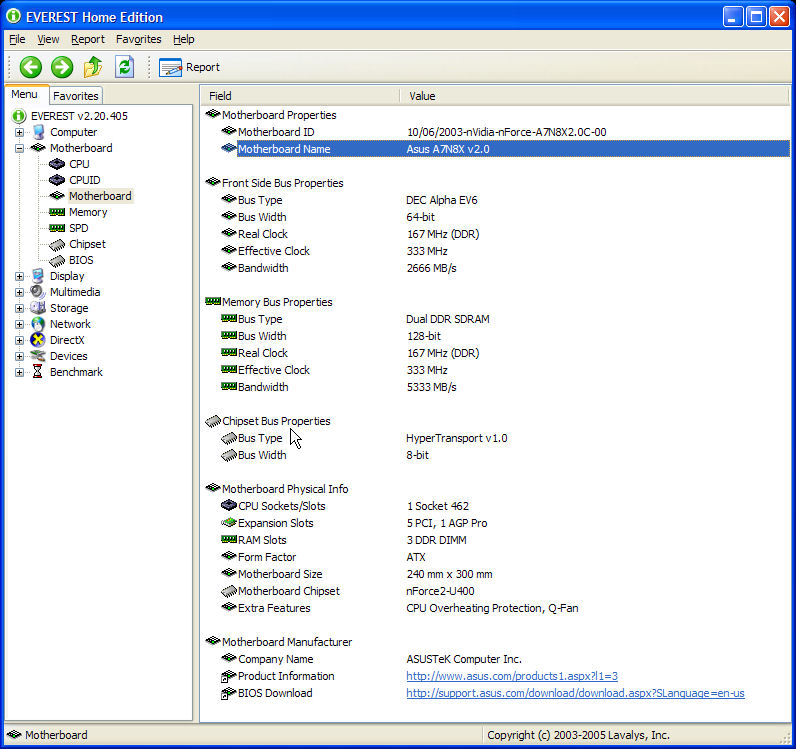Expand the DirectX tree node

click(x=19, y=340)
